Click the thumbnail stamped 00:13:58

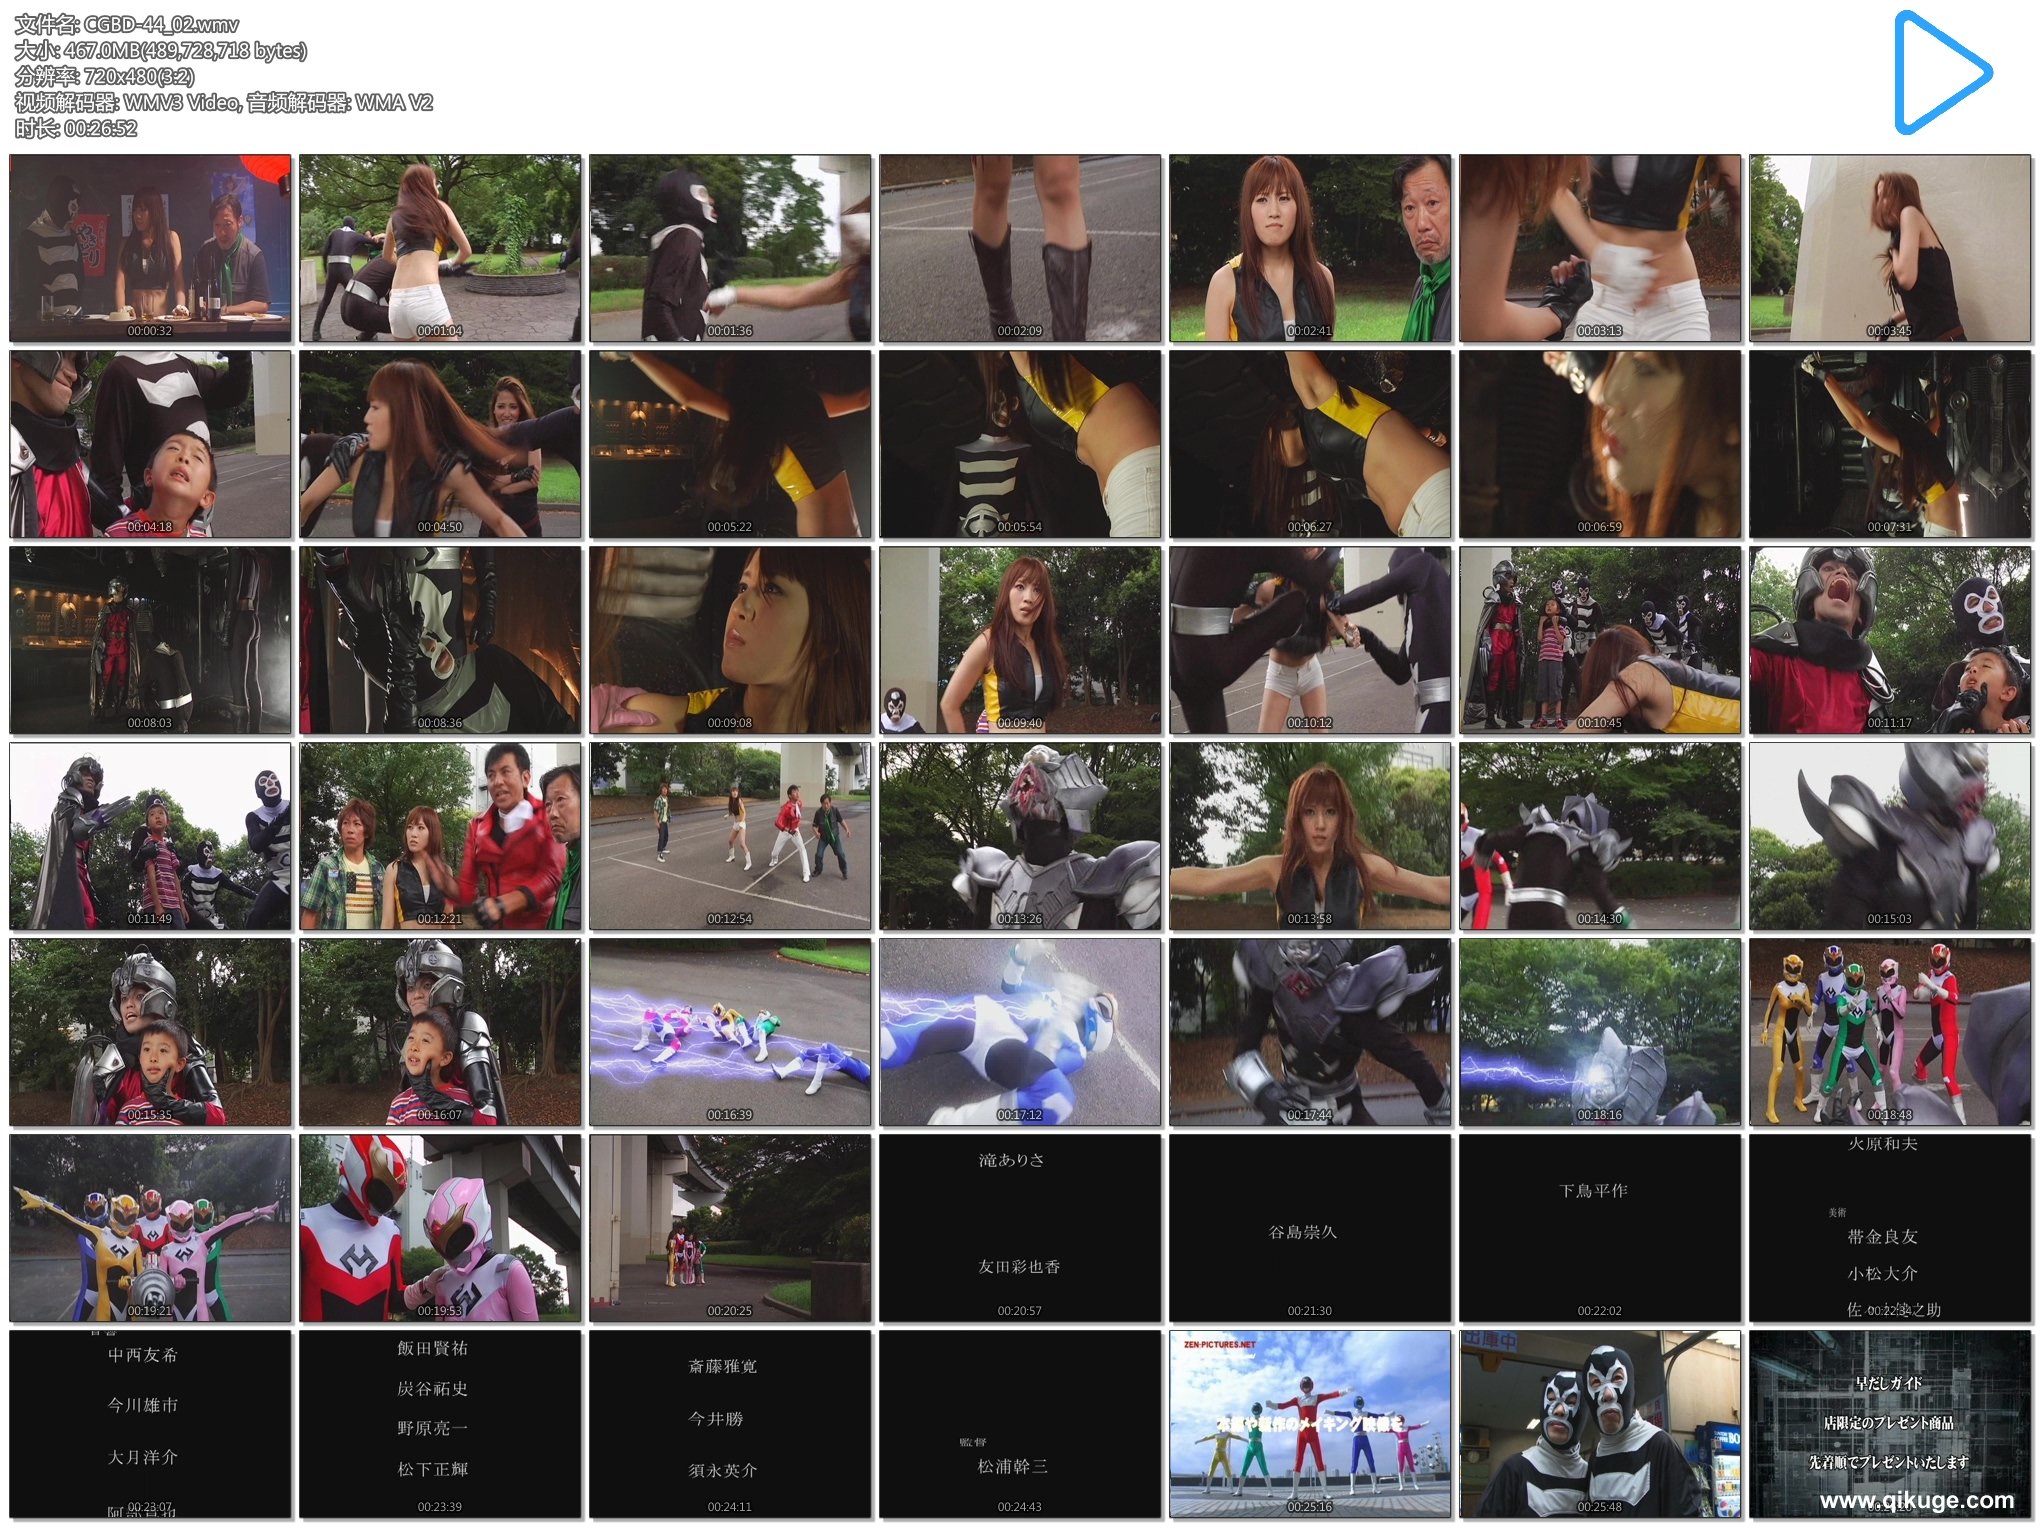pyautogui.click(x=1309, y=836)
